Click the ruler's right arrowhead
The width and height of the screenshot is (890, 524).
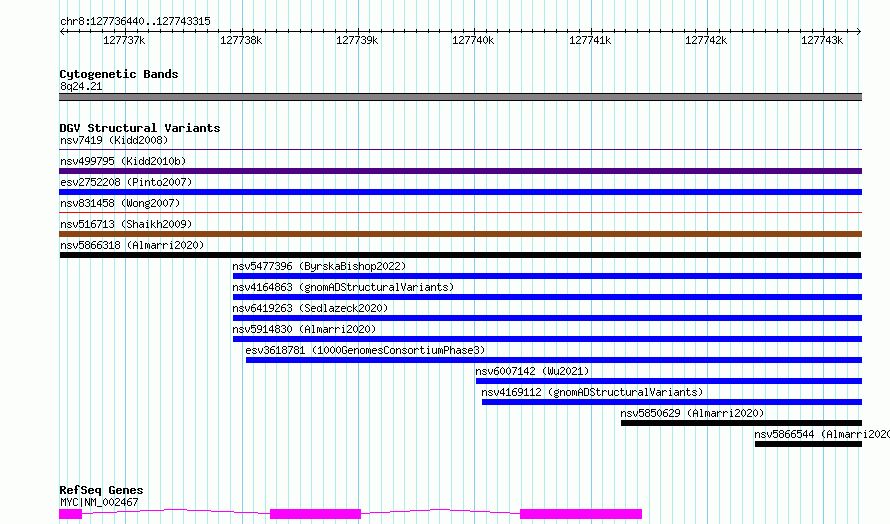[x=859, y=32]
